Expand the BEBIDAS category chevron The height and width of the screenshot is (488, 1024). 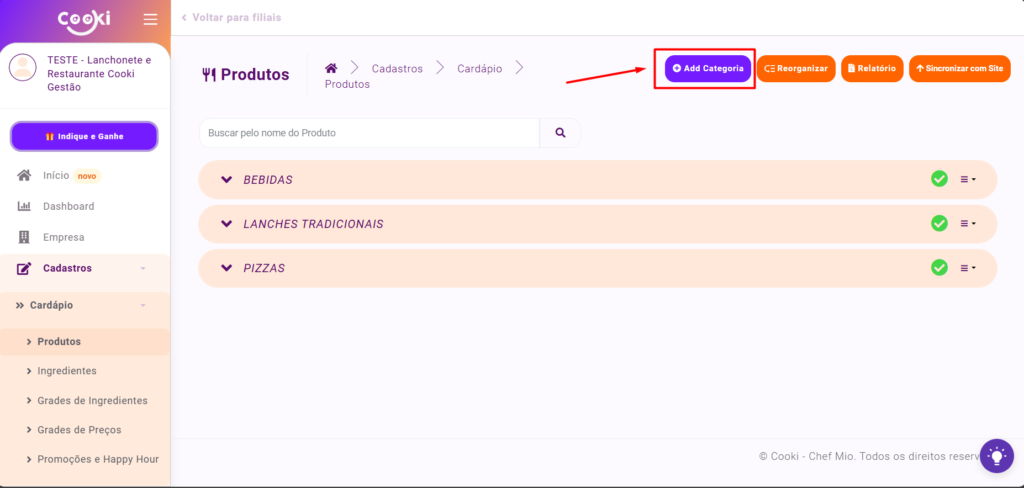(x=226, y=180)
